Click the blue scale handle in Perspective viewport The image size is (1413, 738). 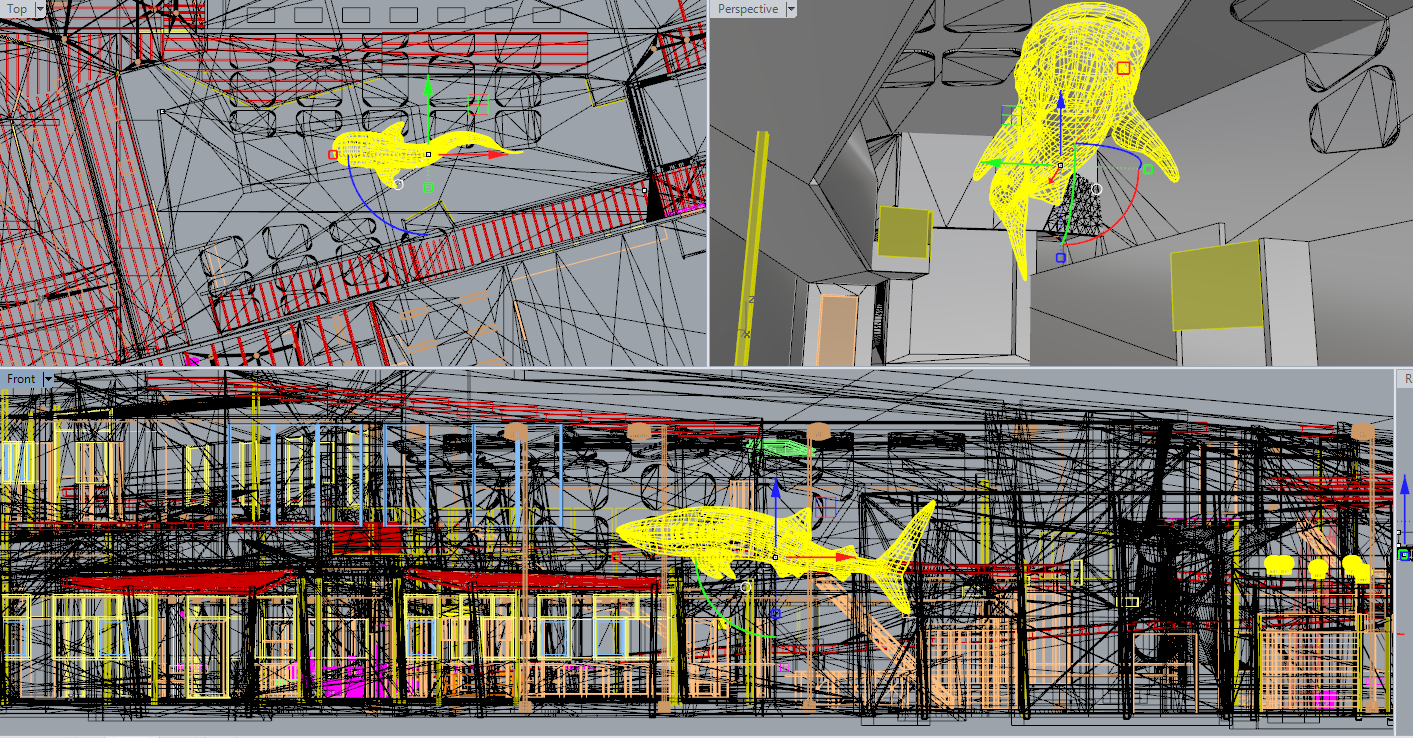pyautogui.click(x=1060, y=257)
